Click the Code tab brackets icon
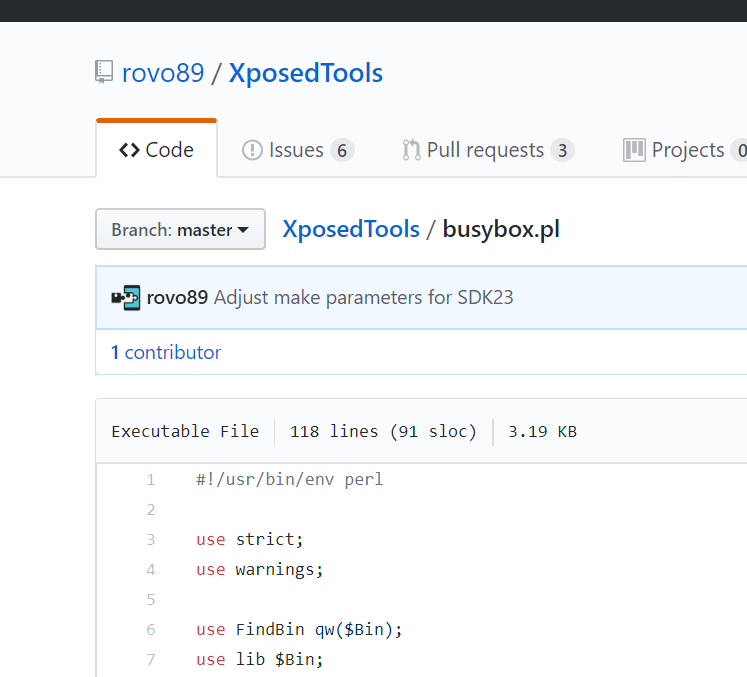This screenshot has width=747, height=677. pyautogui.click(x=129, y=150)
